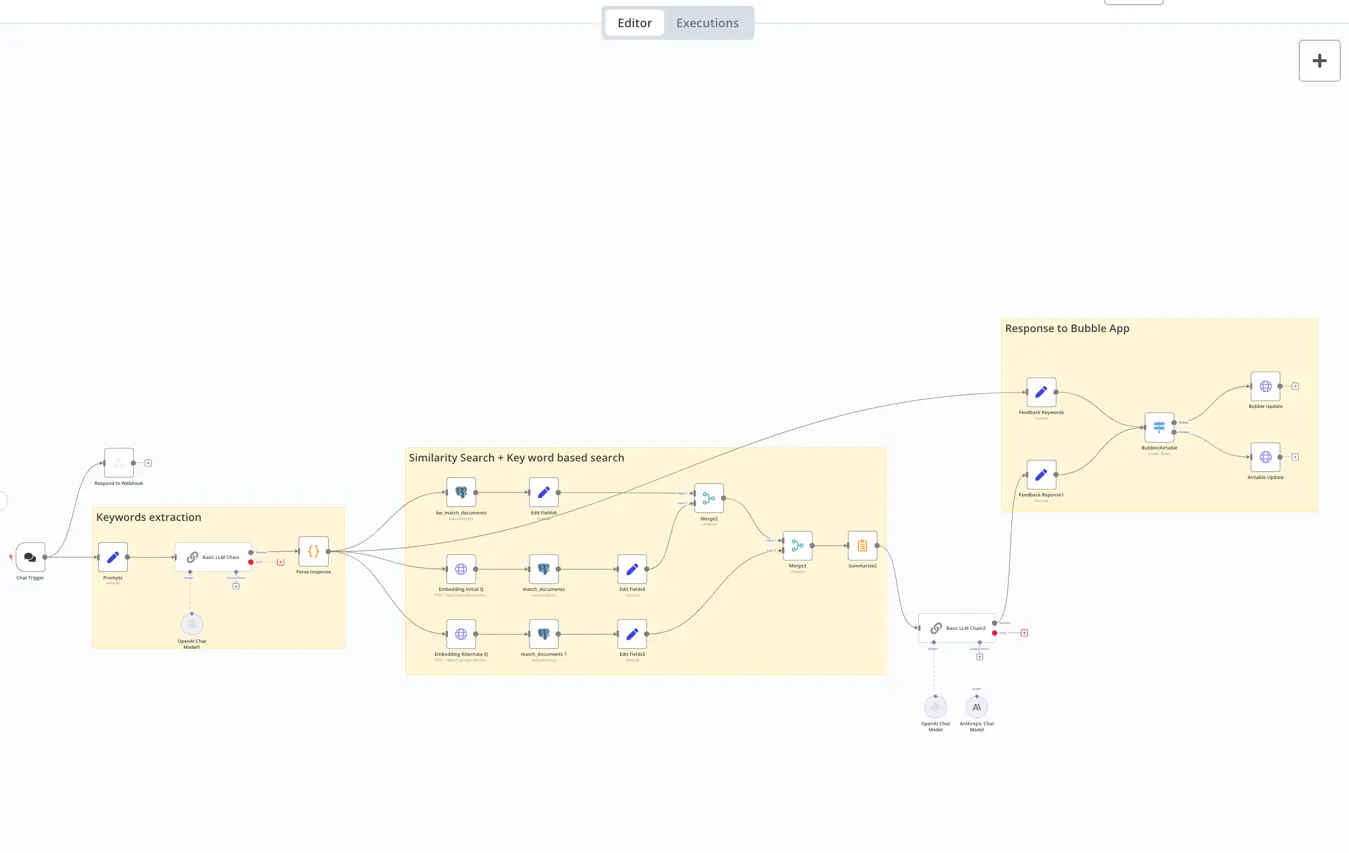Switch to the Executions tab
Viewport: 1349px width, 853px height.
point(707,23)
